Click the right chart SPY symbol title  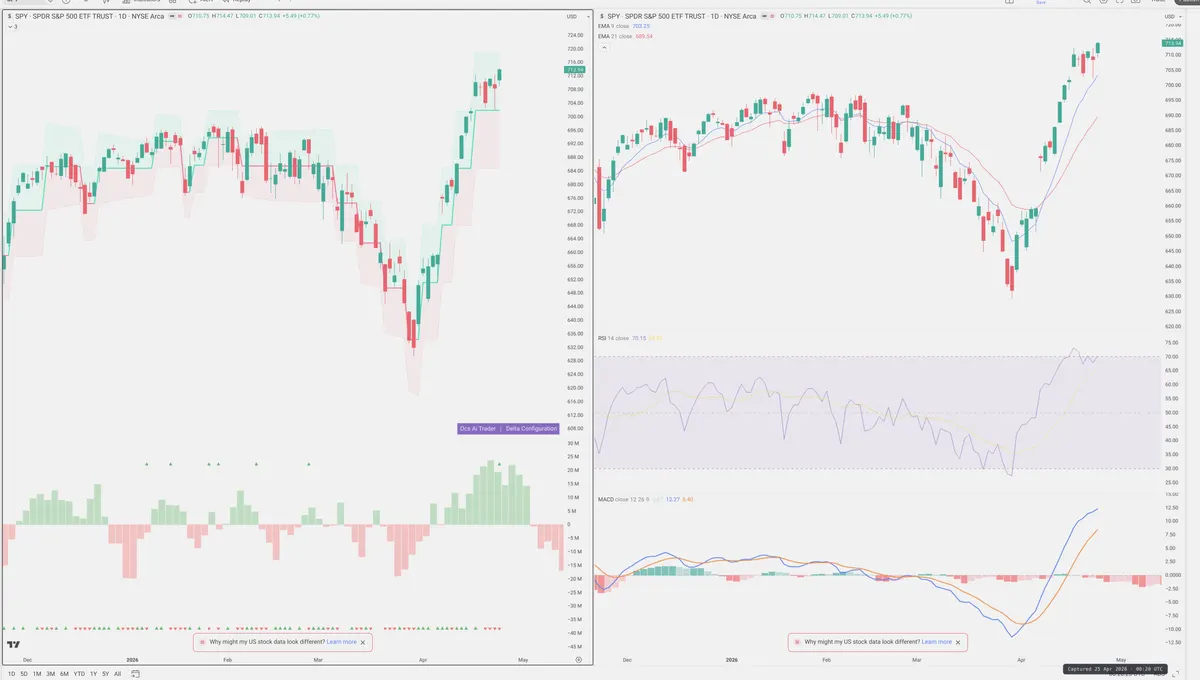click(x=683, y=16)
